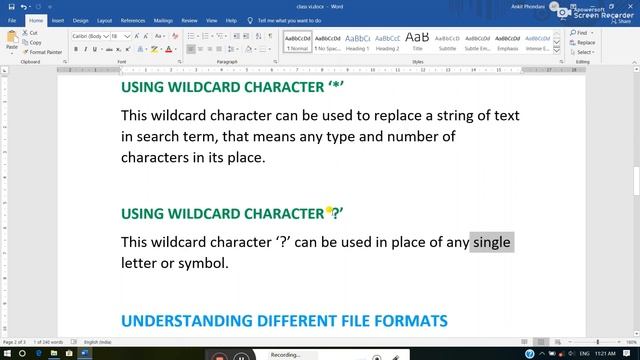Screen dimensions: 640x360
Task: Switch to References tab
Action: (x=133, y=20)
